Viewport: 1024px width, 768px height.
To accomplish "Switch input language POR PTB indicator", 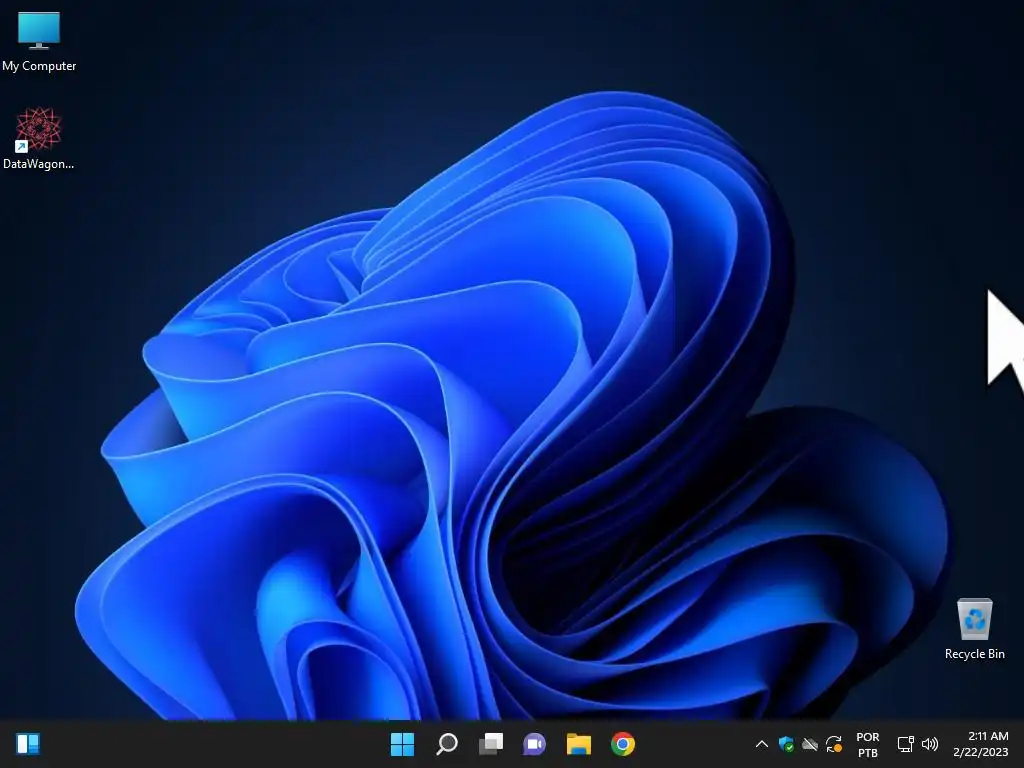I will tap(868, 744).
